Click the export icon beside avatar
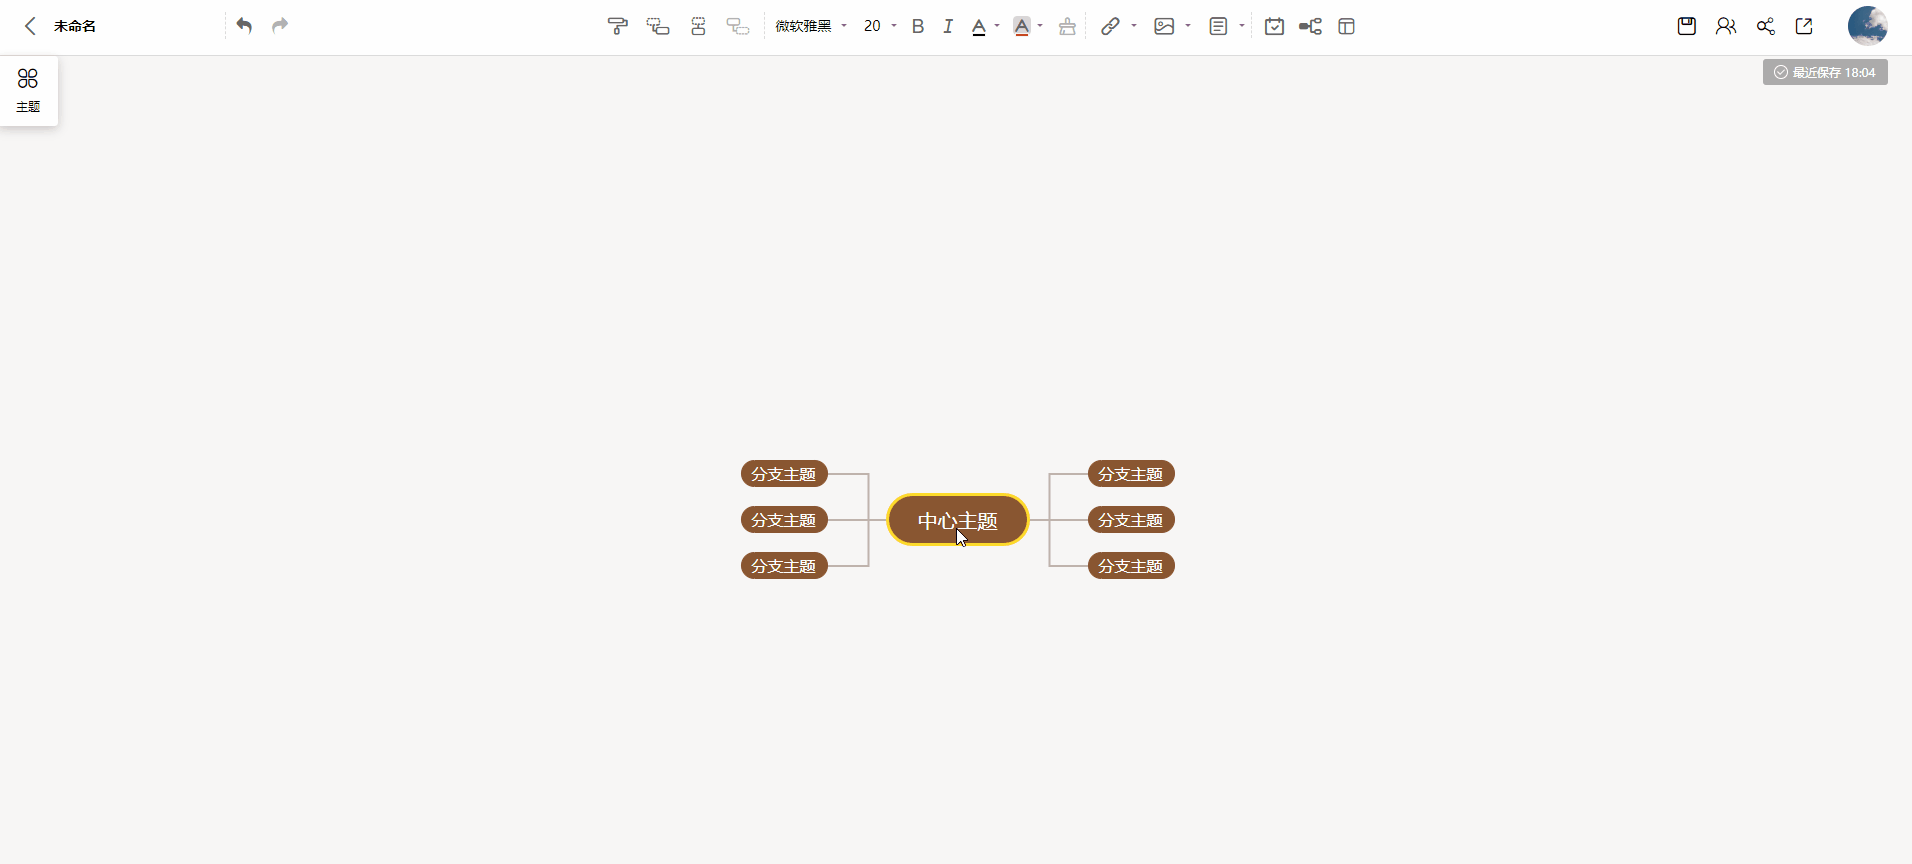 pyautogui.click(x=1804, y=26)
